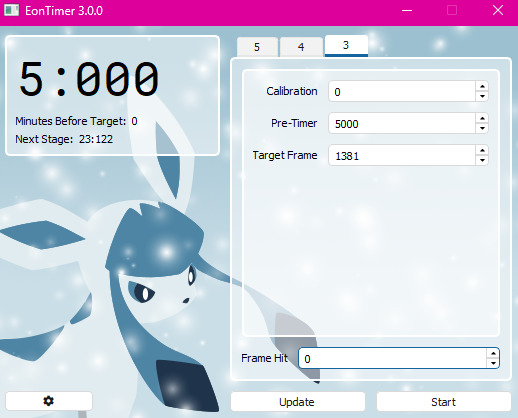Increase Frame Hit with up arrow
This screenshot has height=418, width=518.
tap(493, 353)
